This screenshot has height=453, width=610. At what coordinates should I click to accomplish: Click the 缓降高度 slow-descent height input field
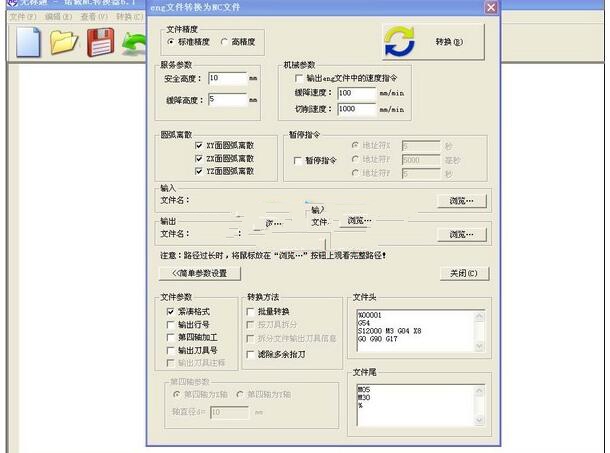coord(228,100)
